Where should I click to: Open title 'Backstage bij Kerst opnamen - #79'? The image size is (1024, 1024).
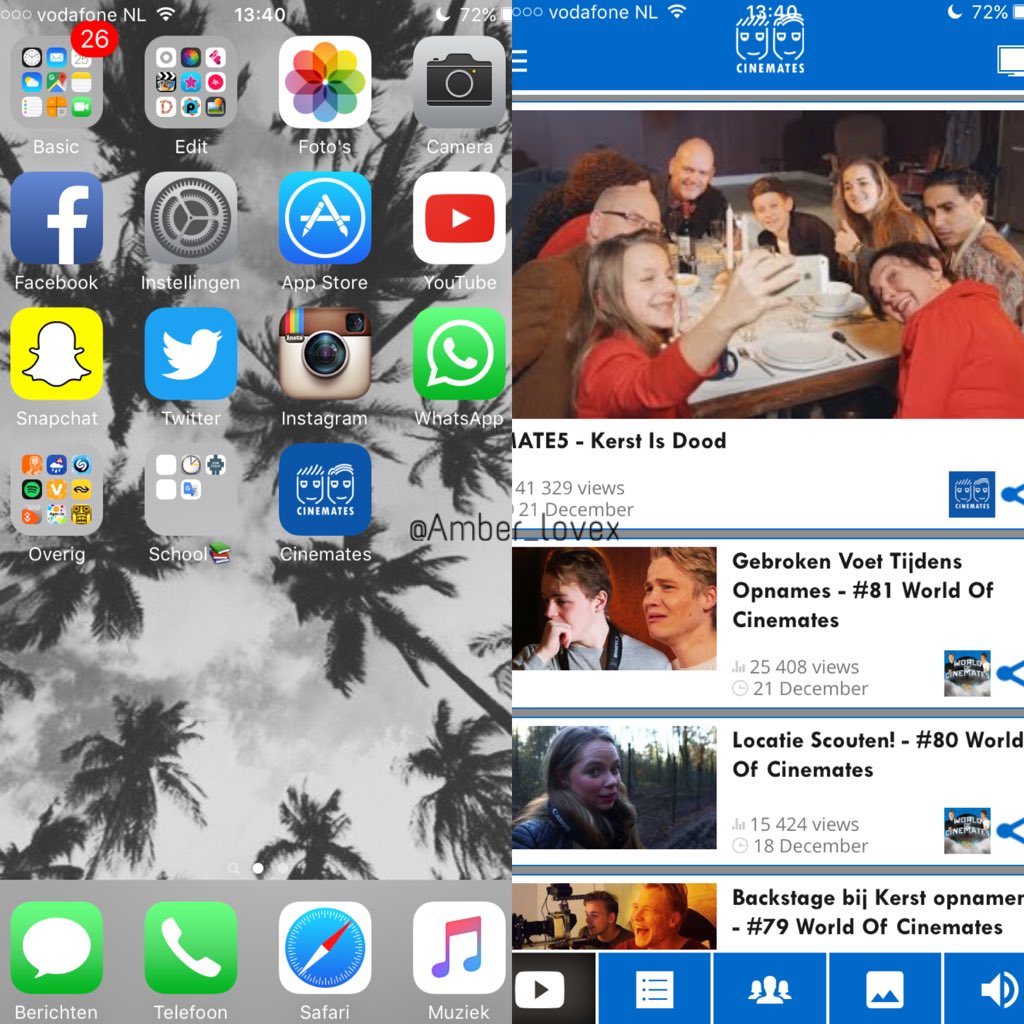878,912
